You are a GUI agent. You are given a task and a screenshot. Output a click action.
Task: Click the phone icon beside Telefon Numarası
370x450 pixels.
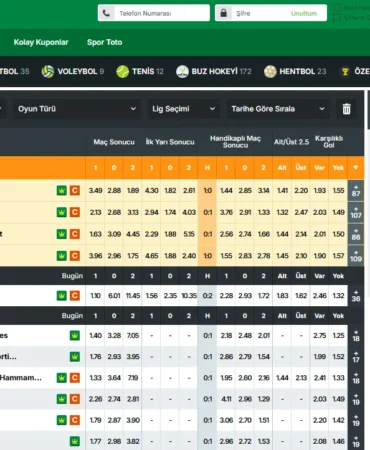point(106,13)
